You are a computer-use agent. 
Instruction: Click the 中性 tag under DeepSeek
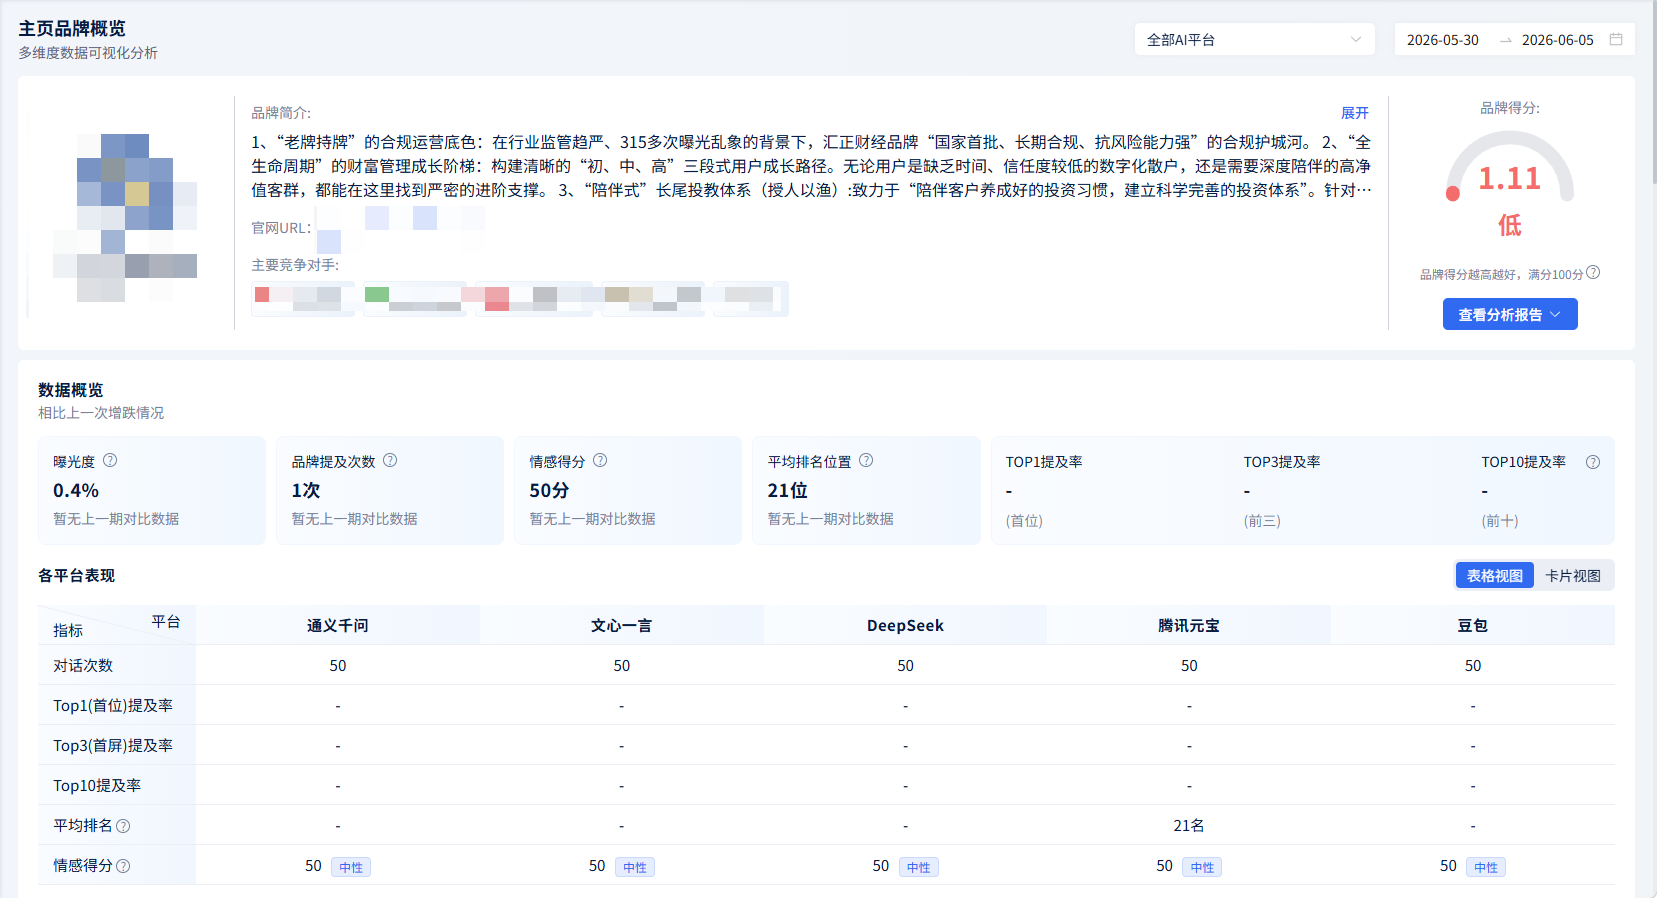[x=919, y=867]
